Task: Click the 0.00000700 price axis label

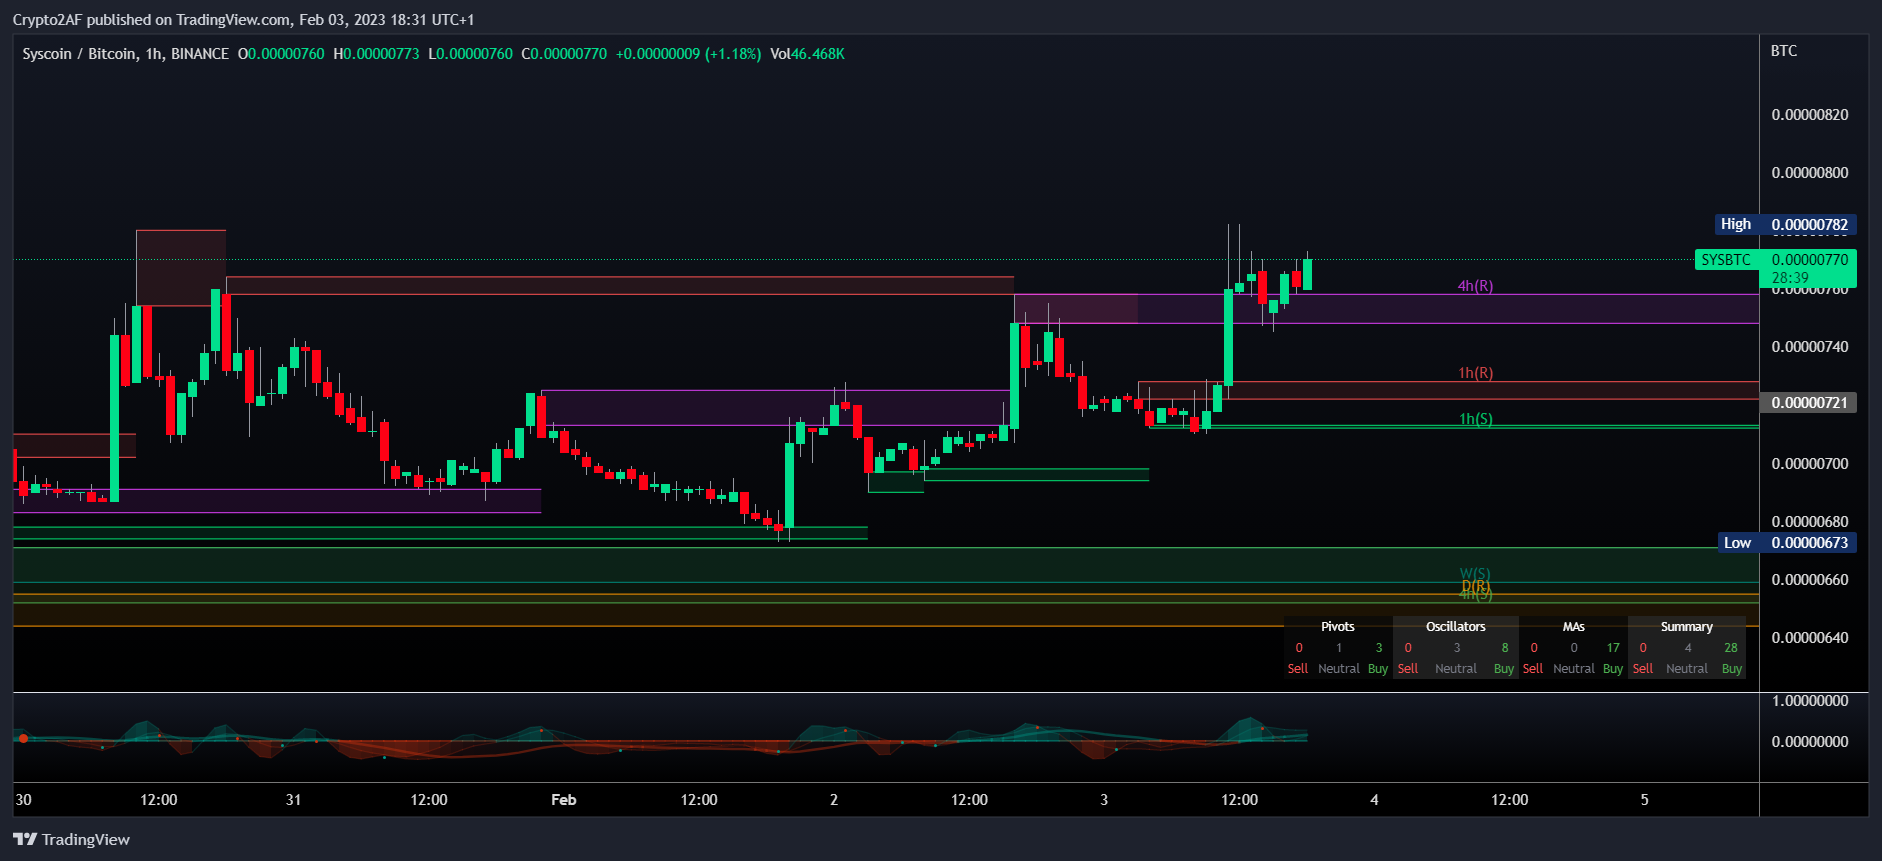Action: coord(1809,464)
